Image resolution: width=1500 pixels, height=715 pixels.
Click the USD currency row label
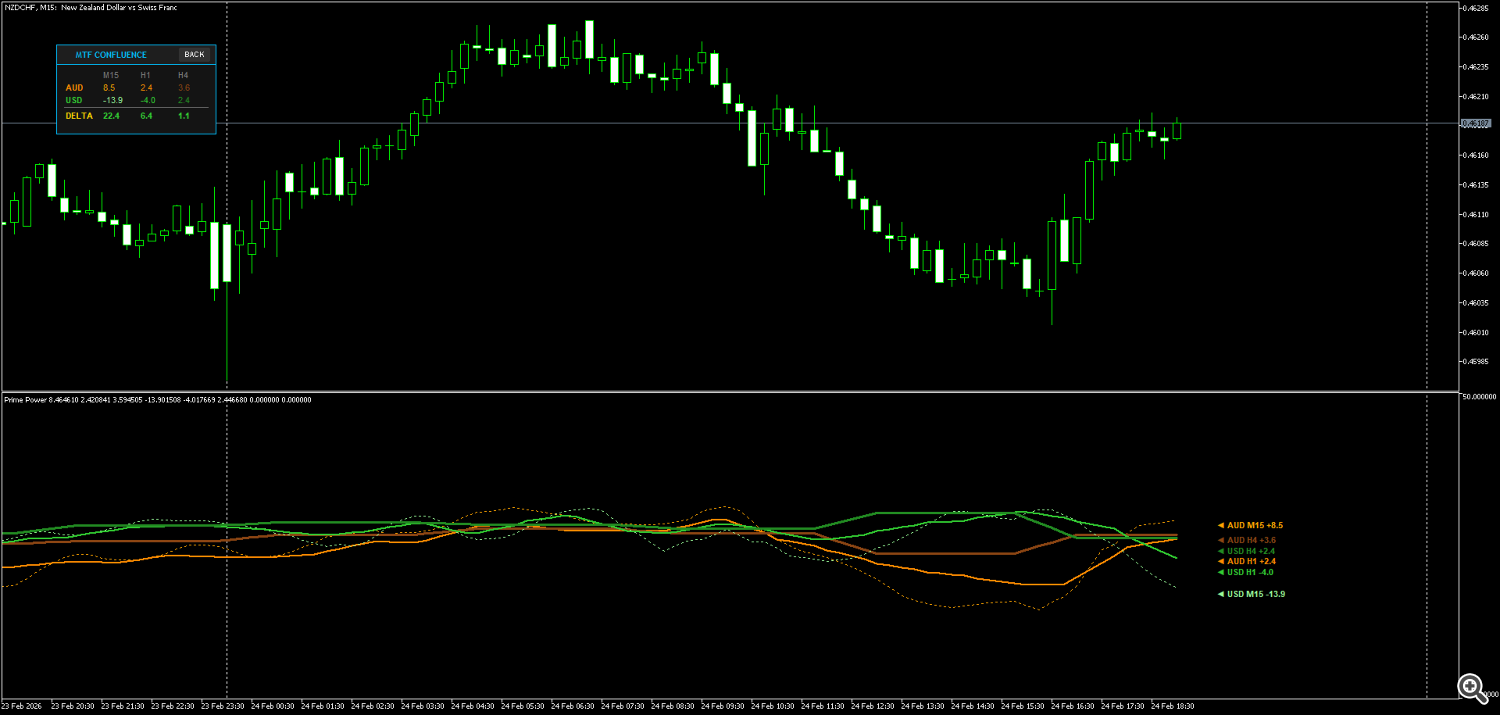[73, 100]
